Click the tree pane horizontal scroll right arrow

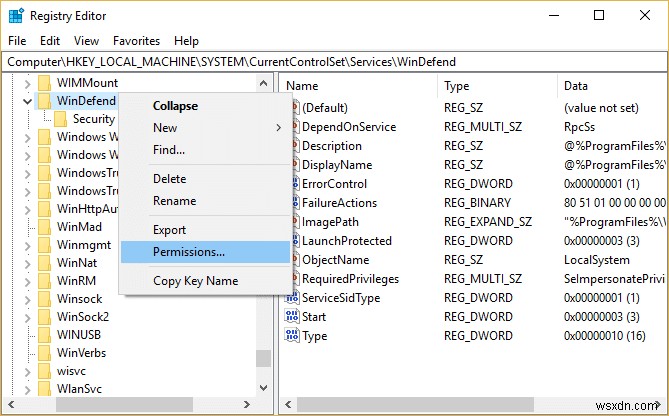(x=246, y=404)
